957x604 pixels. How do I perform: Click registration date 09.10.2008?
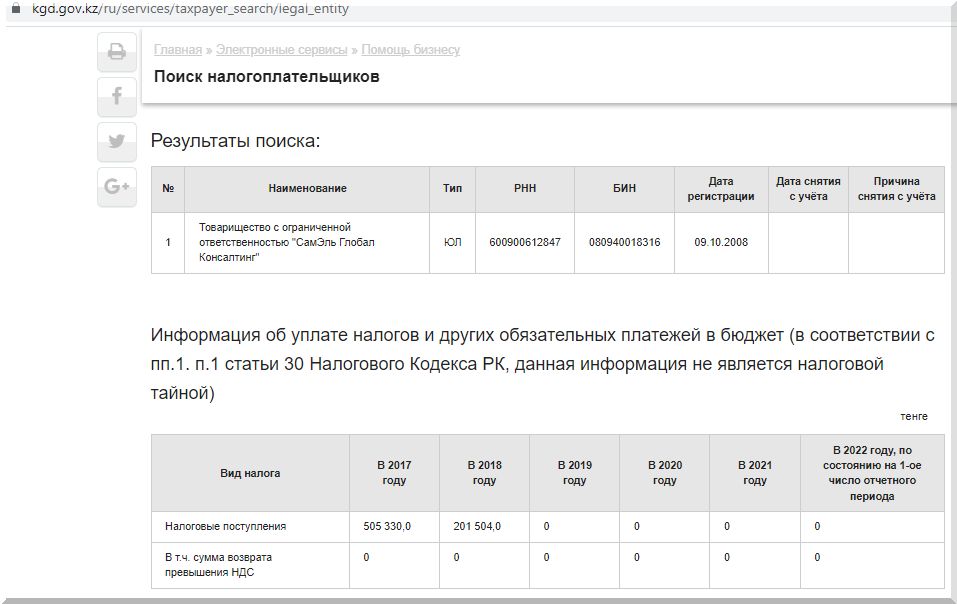(x=721, y=242)
